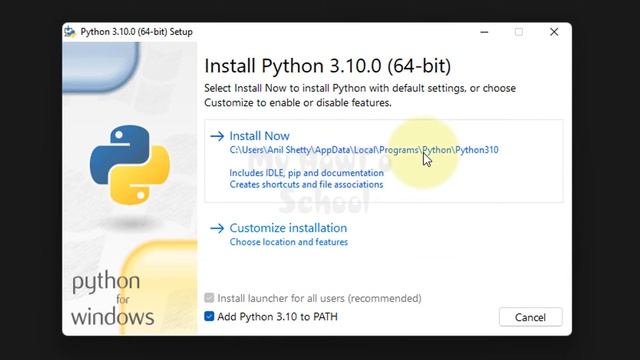
Task: Click 'Choose location and features' text
Action: point(289,242)
